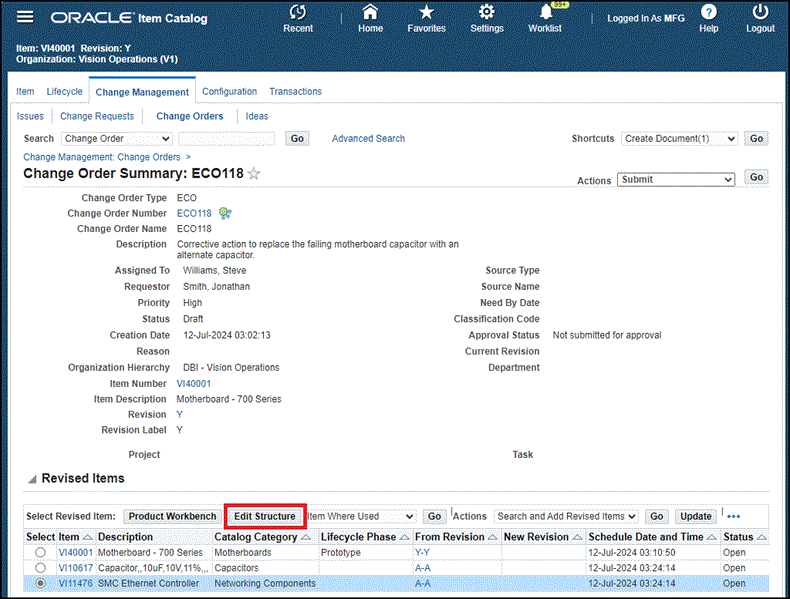Select radio button for VI11476 row
Viewport: 790px width, 599px height.
(x=40, y=583)
